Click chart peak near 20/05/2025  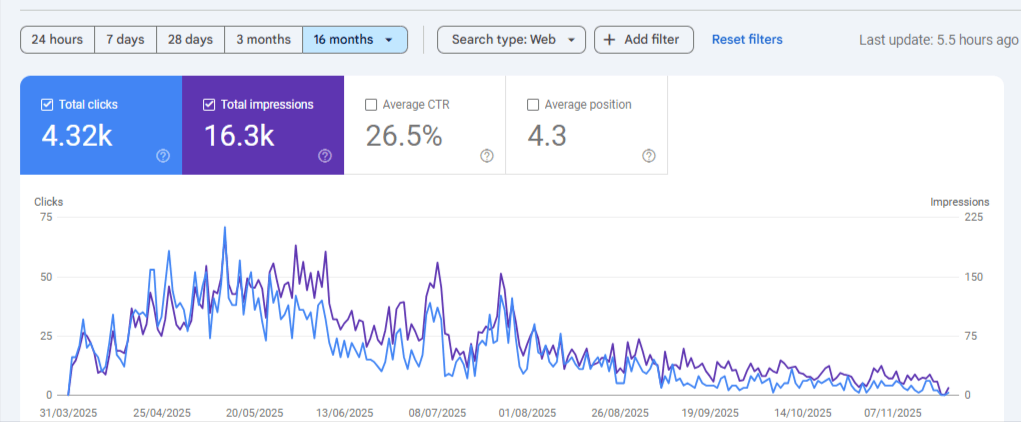click(224, 228)
